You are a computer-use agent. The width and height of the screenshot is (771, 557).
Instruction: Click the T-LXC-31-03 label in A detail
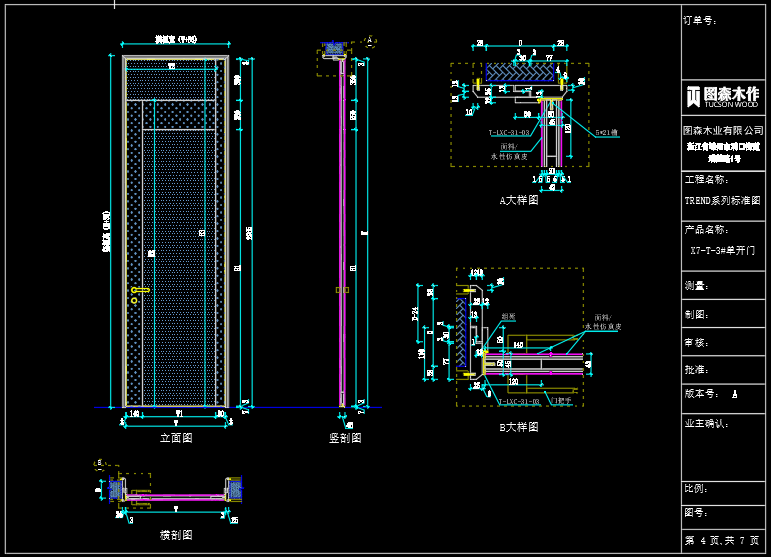tap(509, 133)
